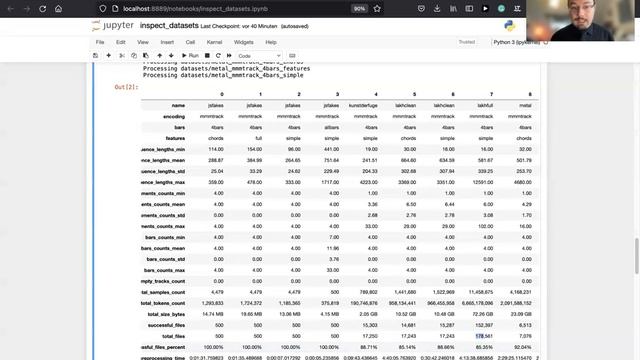The width and height of the screenshot is (640, 360).
Task: Cut selected cells with scissors icon
Action: tap(122, 56)
